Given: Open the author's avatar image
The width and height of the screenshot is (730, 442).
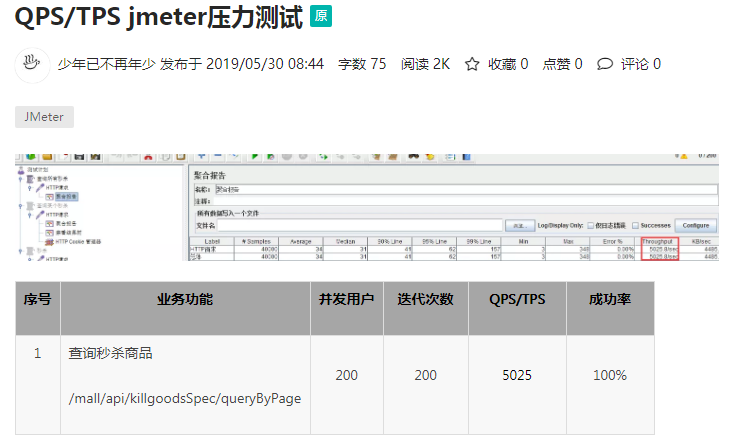Looking at the screenshot, I should (32, 64).
